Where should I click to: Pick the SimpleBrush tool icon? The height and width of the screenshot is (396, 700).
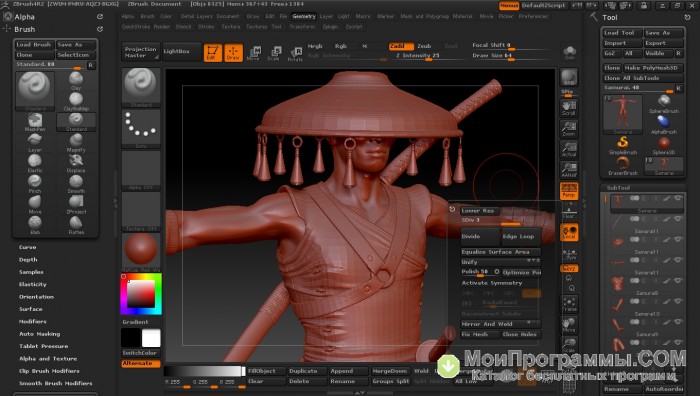pos(622,145)
